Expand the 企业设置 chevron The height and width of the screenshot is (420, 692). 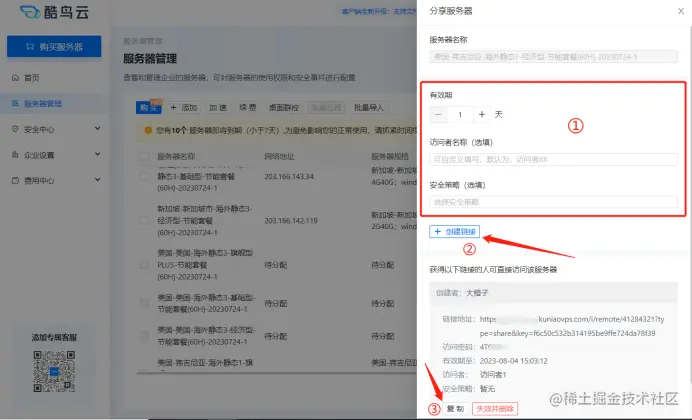tap(98, 154)
